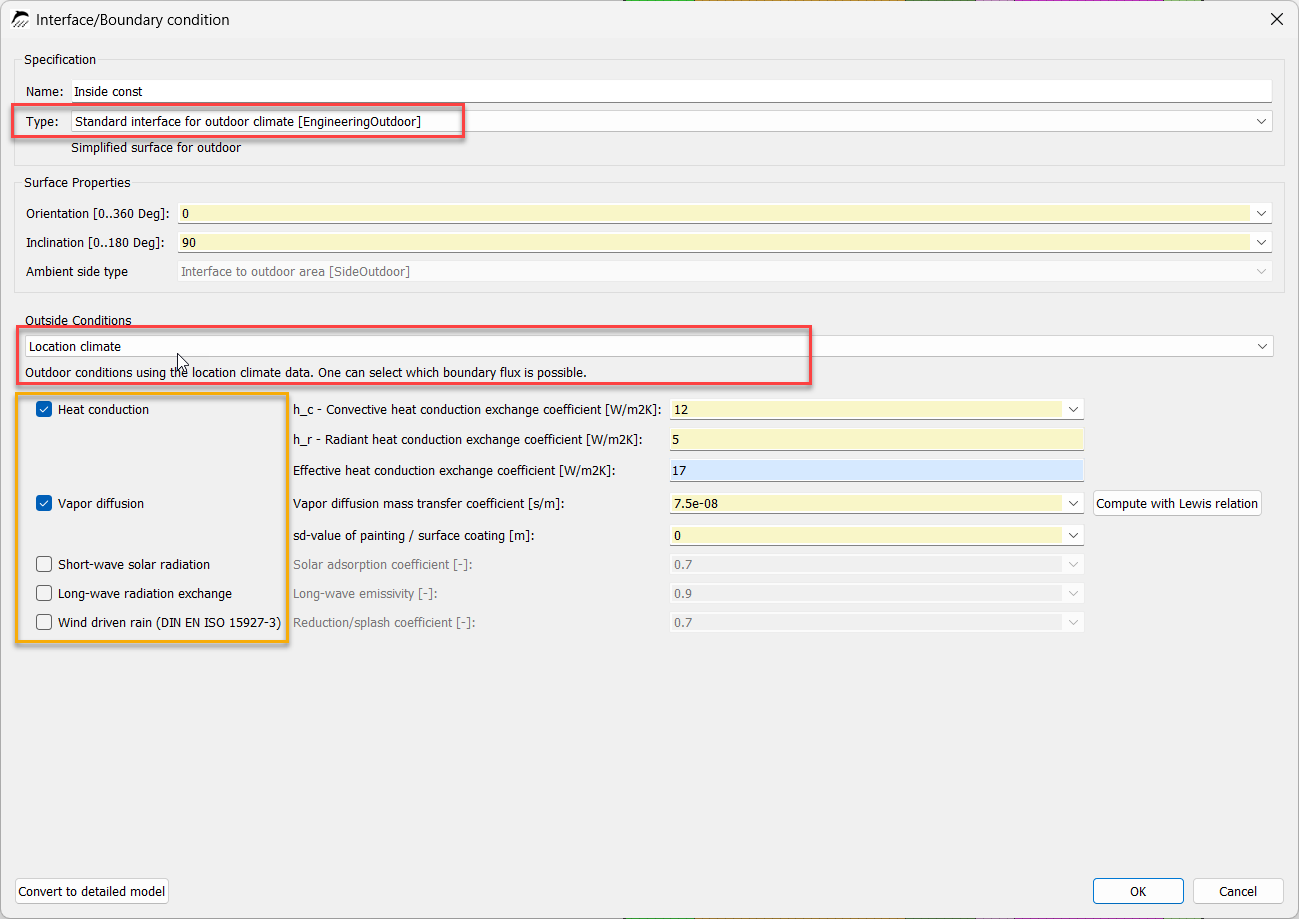Uncheck the Vapor diffusion checkbox

[x=44, y=503]
